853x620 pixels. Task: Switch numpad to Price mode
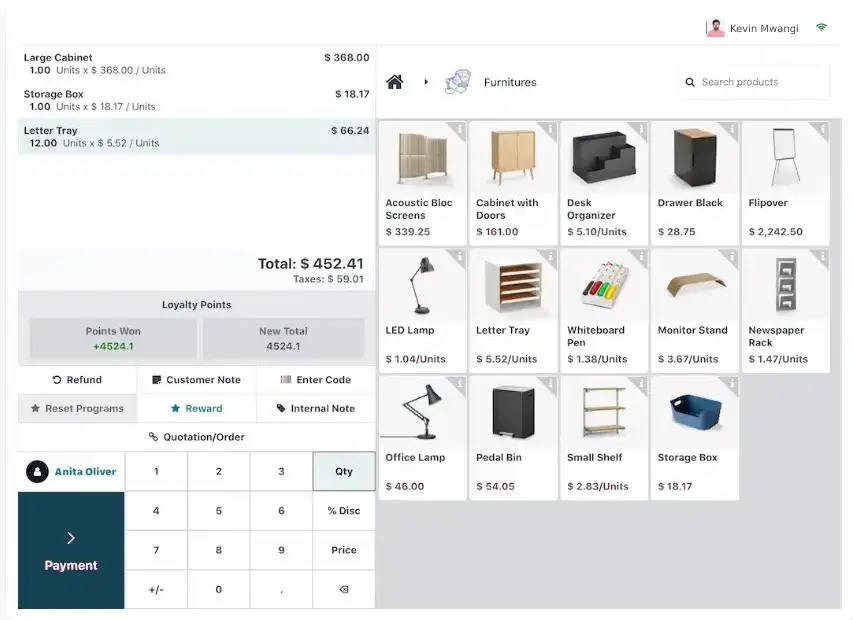click(x=343, y=550)
